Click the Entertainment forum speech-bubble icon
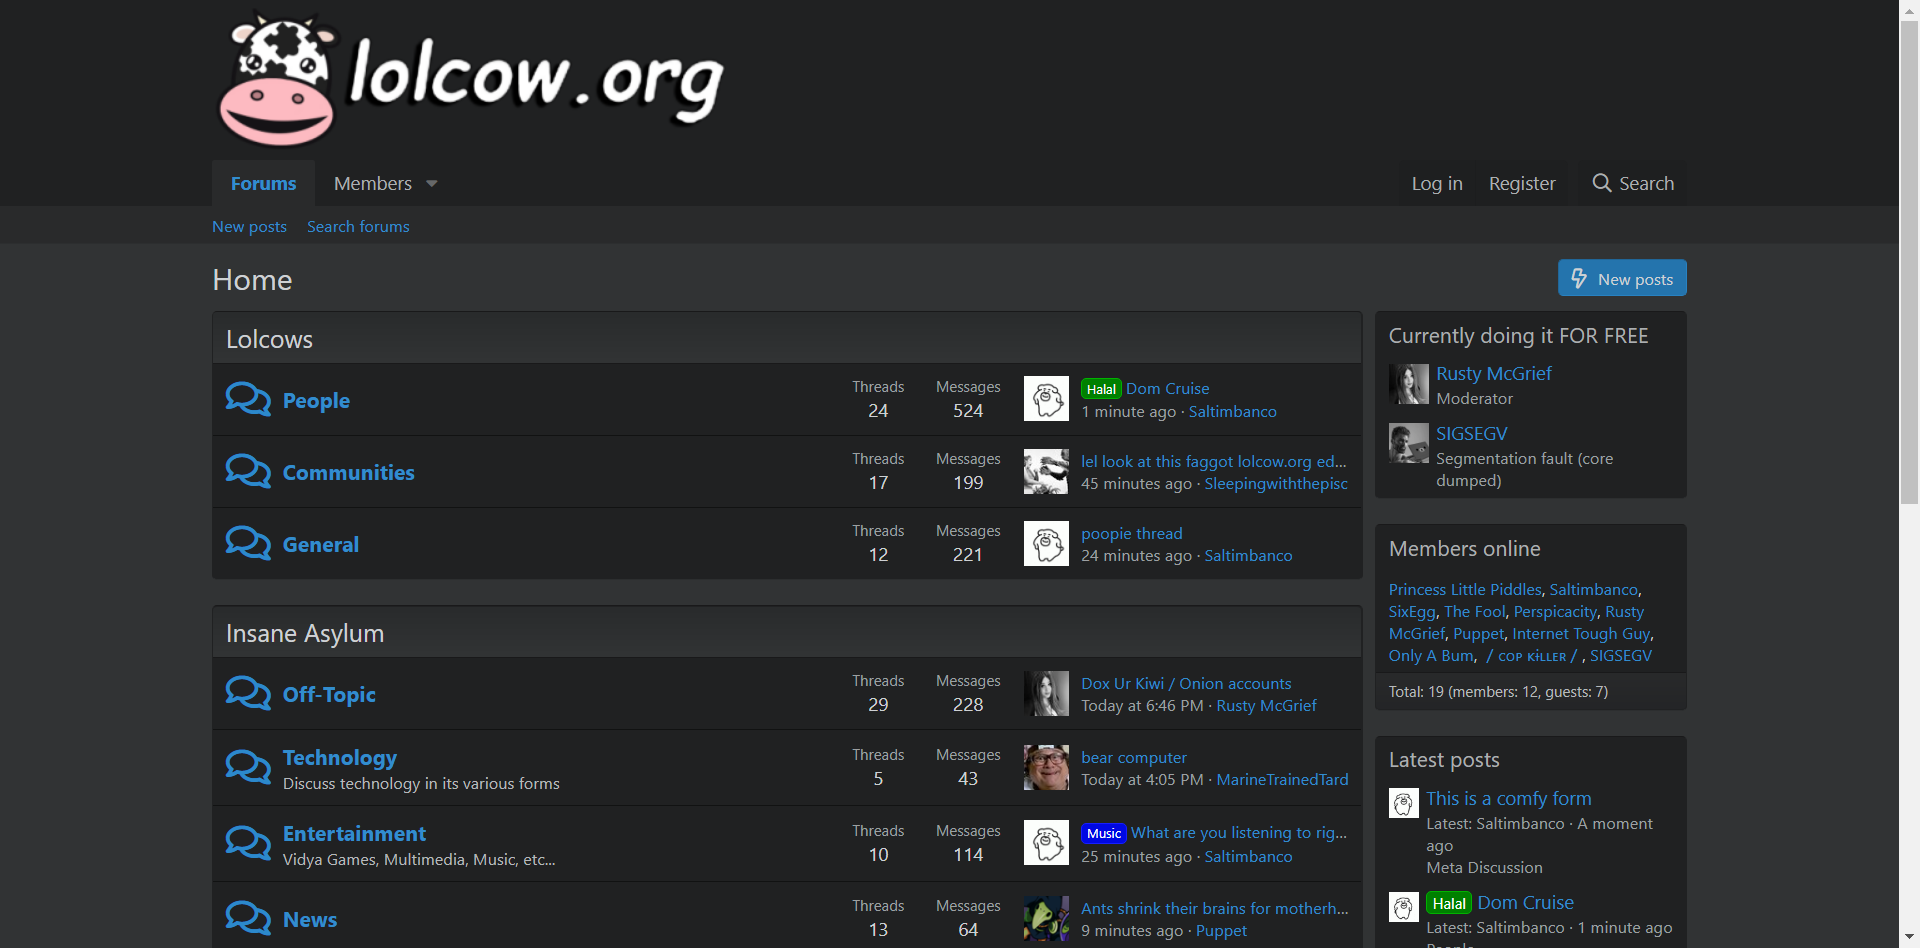Image resolution: width=1920 pixels, height=948 pixels. click(x=248, y=843)
